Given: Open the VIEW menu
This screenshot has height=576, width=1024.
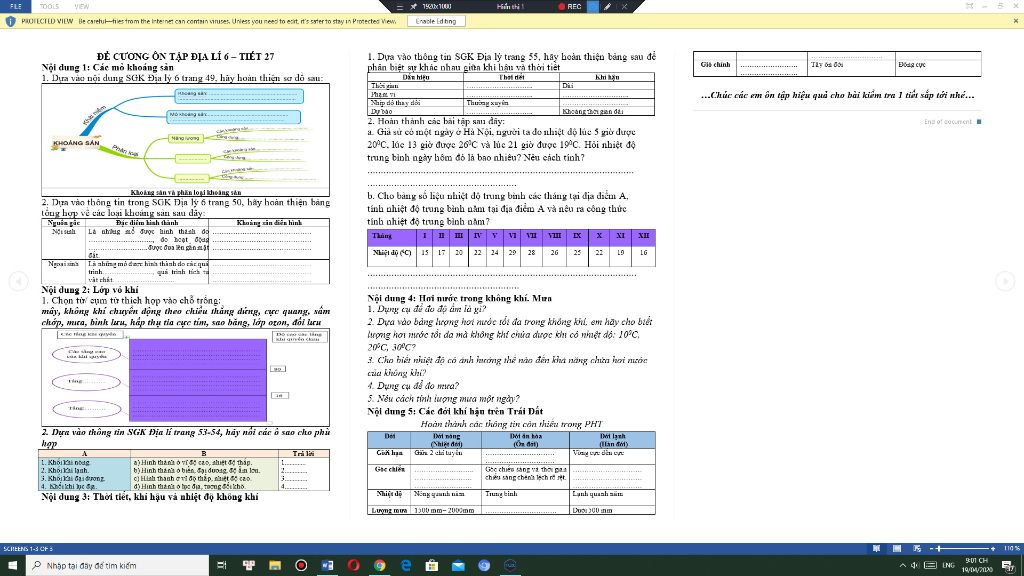Looking at the screenshot, I should pos(82,6).
